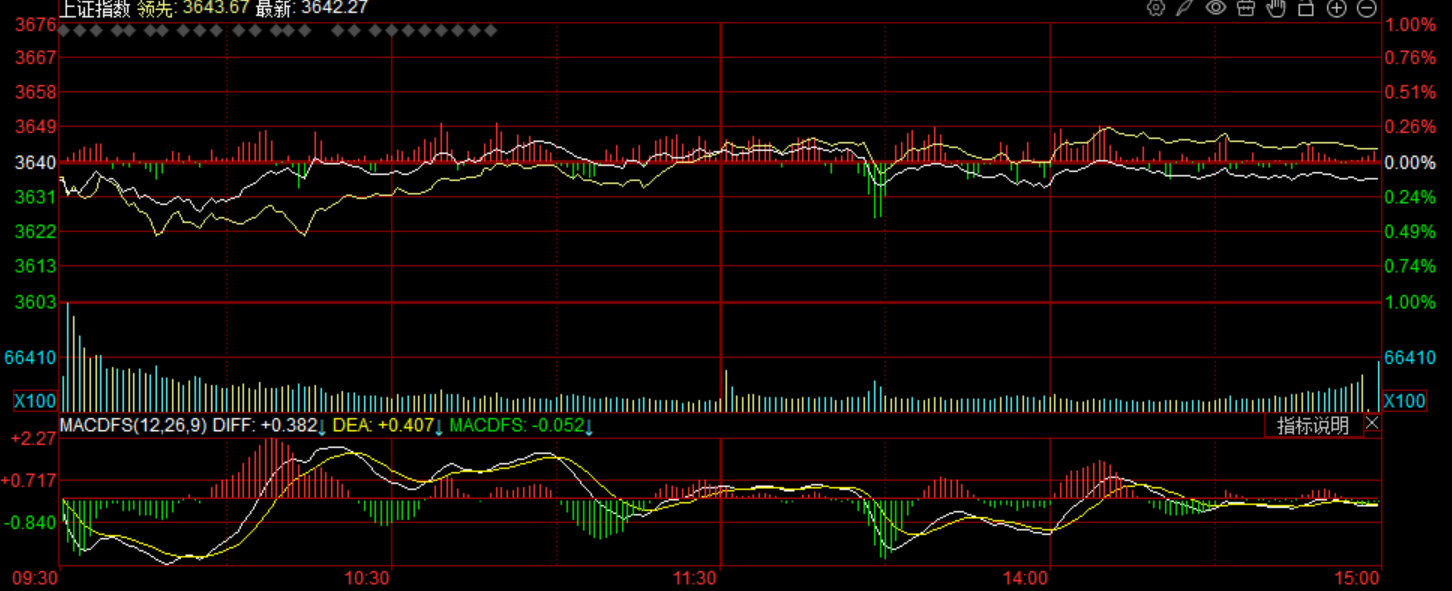The image size is (1452, 591).
Task: Click the red 0.51% percent label
Action: (1410, 92)
